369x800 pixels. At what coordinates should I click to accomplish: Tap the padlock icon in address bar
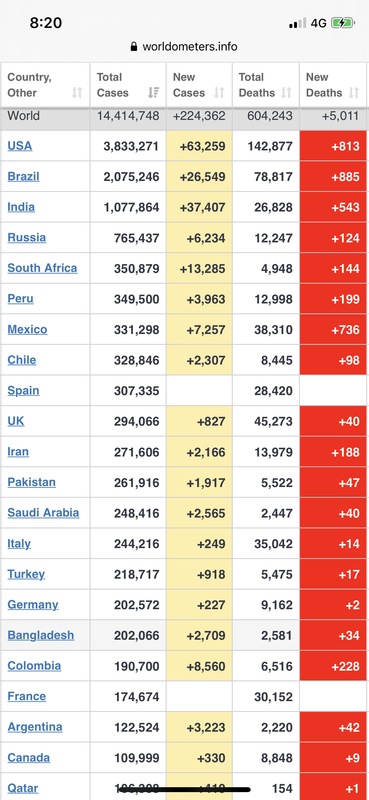pos(134,47)
